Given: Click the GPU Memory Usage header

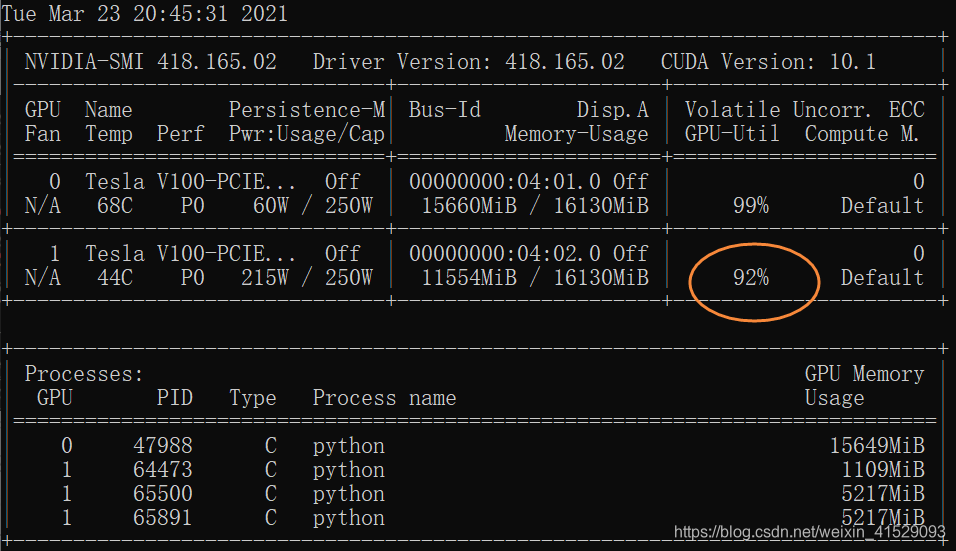Looking at the screenshot, I should (865, 386).
